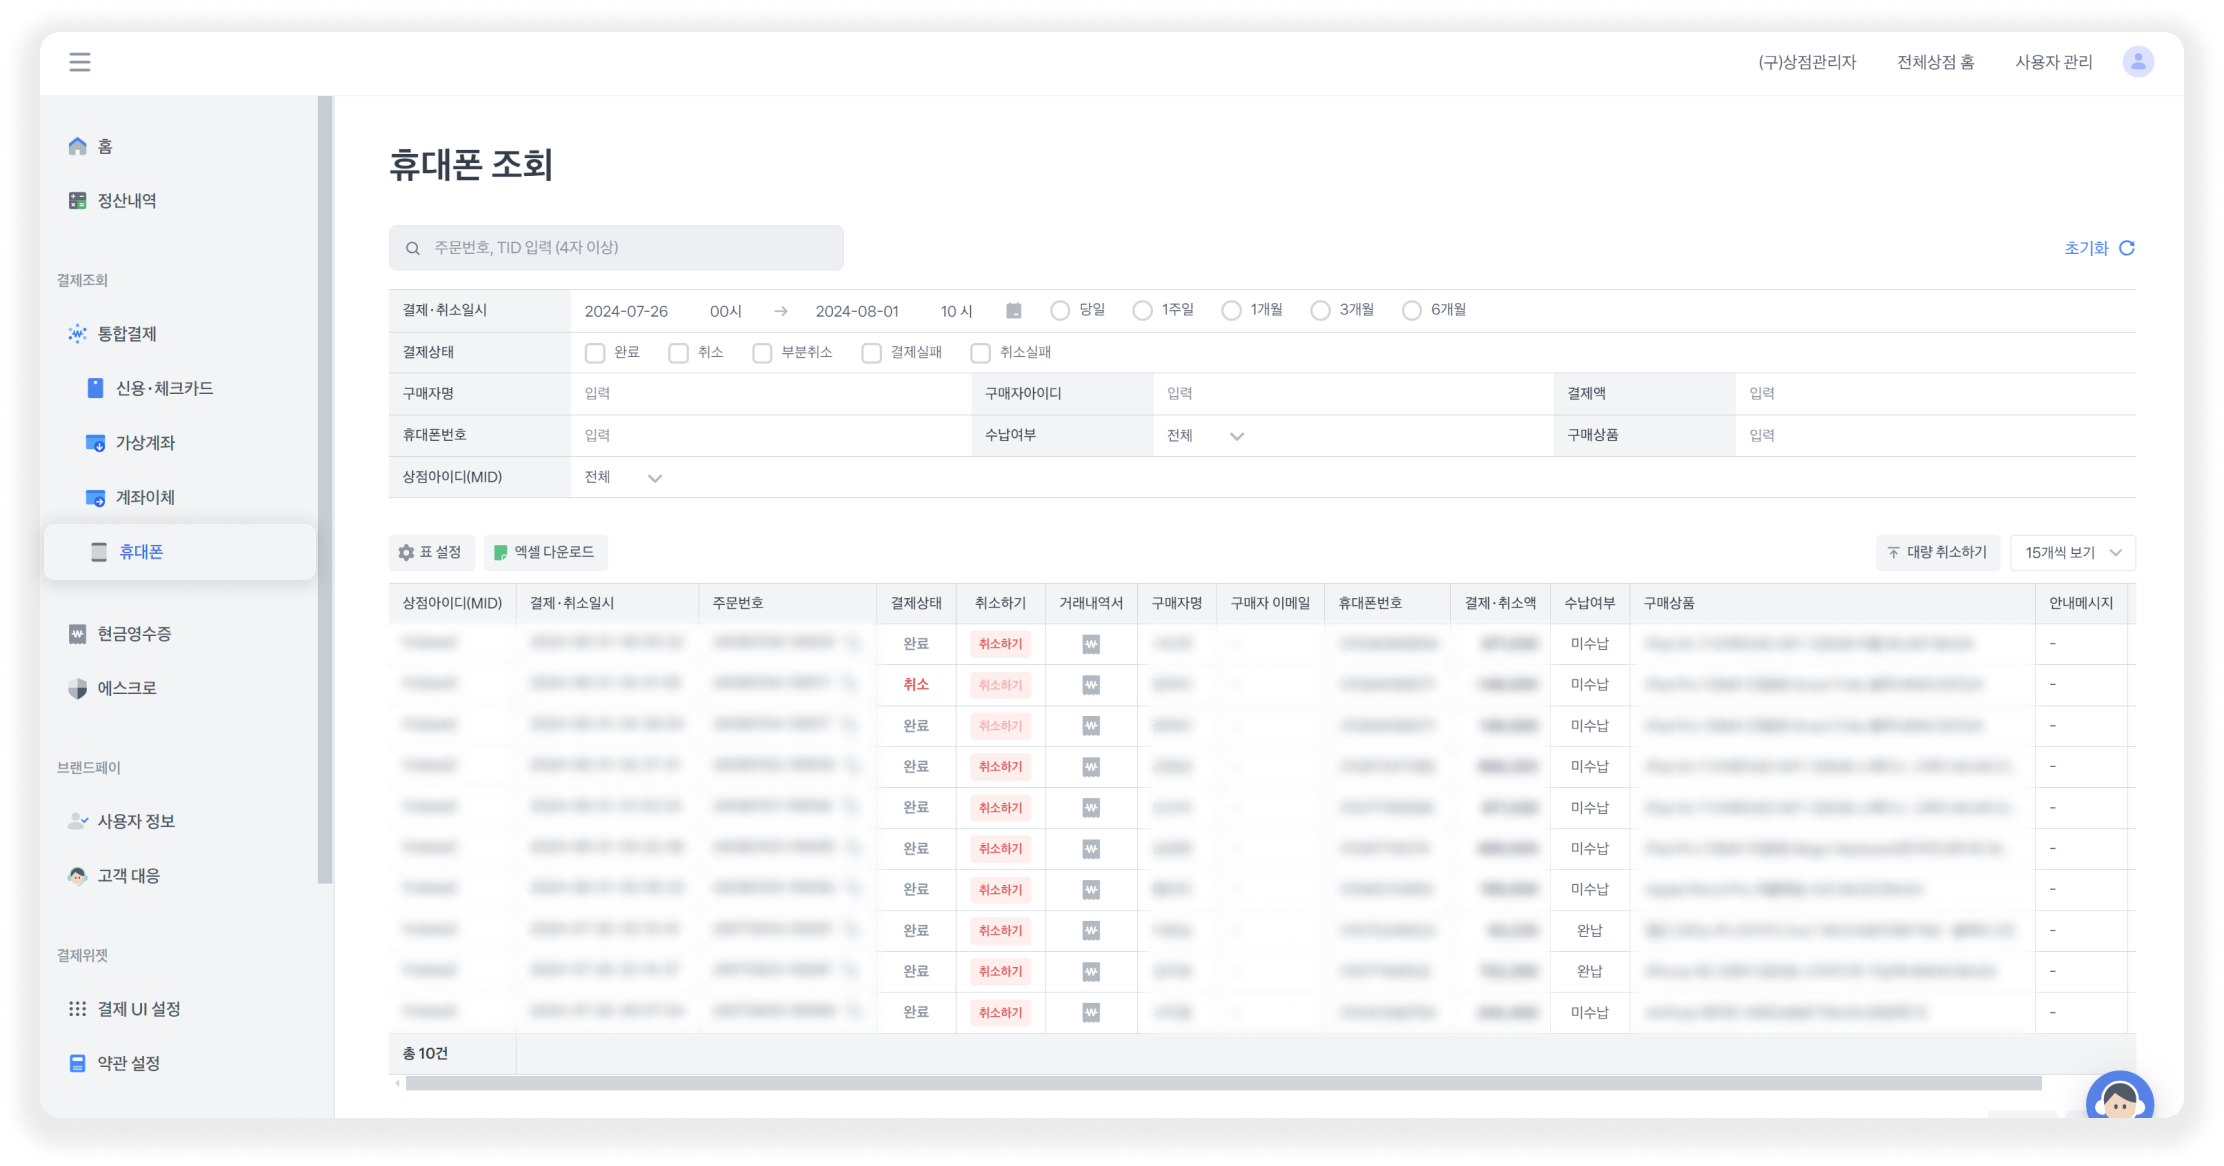Open 신용·체크카드 in the sidebar menu
The width and height of the screenshot is (2224, 1166).
pyautogui.click(x=164, y=388)
